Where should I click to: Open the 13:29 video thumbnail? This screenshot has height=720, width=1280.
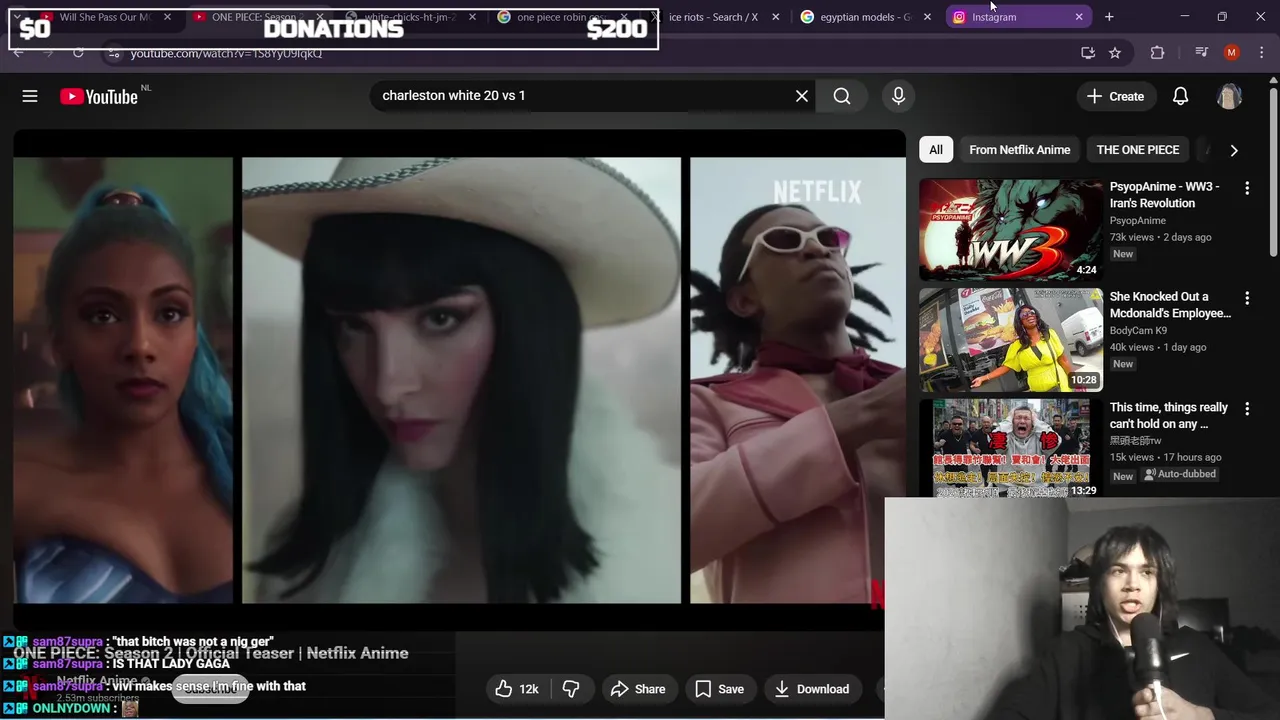(x=1011, y=448)
